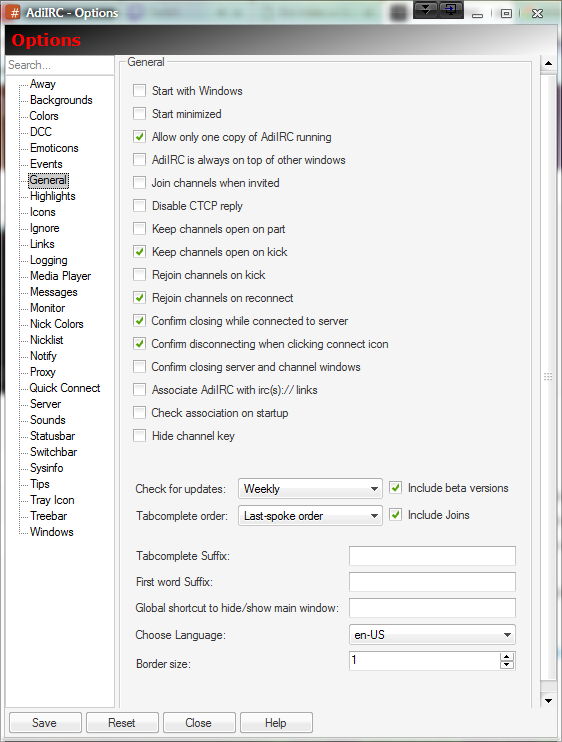Open Backgrounds settings
Image resolution: width=562 pixels, height=742 pixels.
[x=61, y=100]
